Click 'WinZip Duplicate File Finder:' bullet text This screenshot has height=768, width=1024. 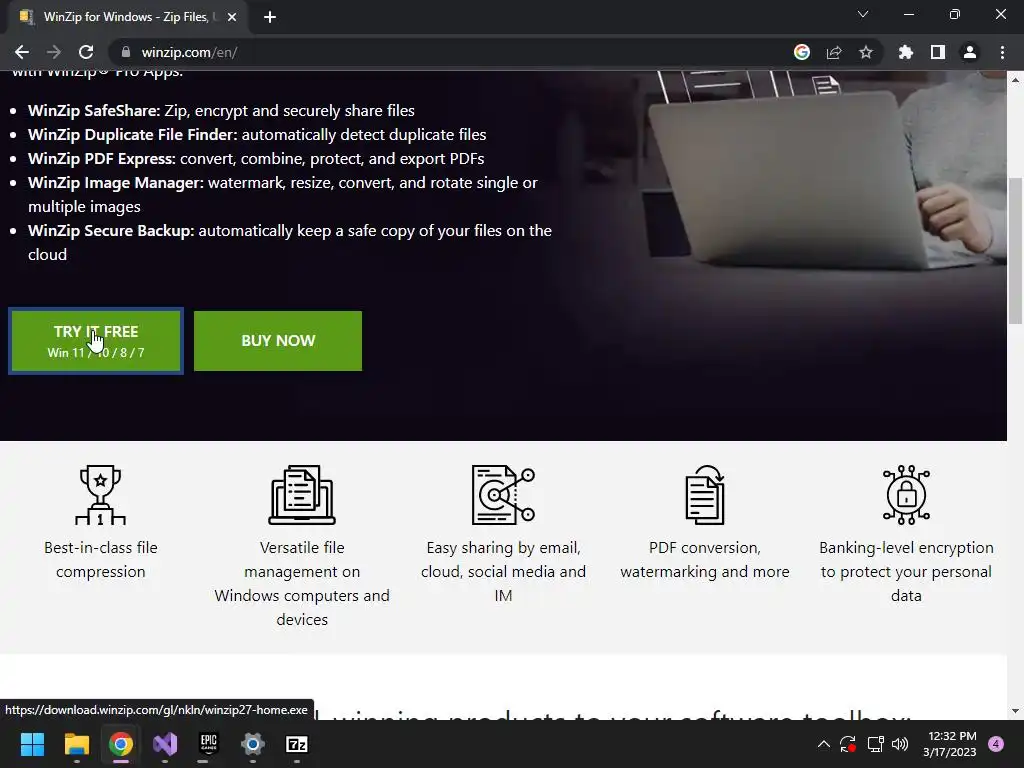(x=133, y=135)
